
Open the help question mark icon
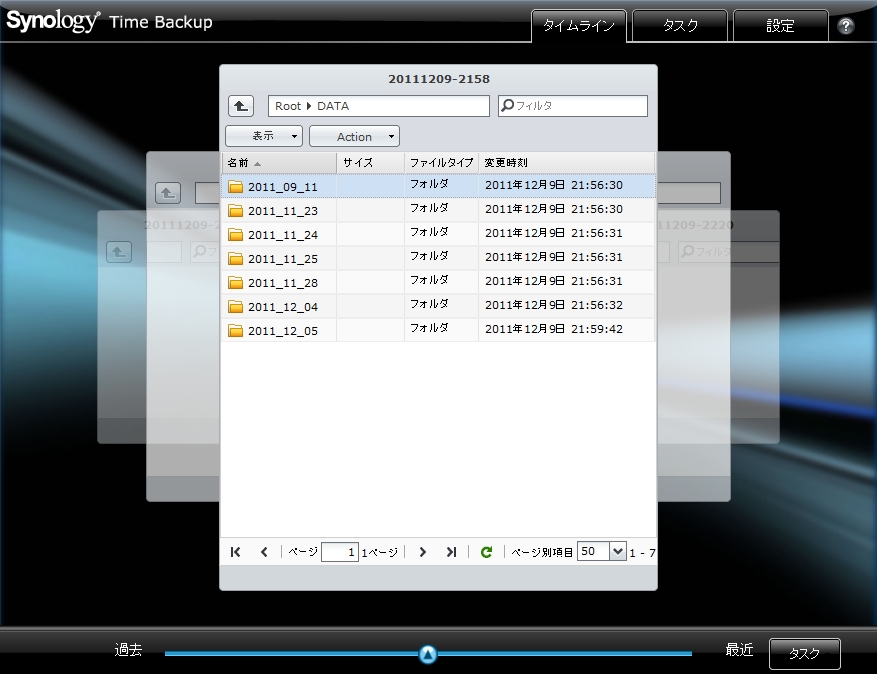tap(845, 26)
